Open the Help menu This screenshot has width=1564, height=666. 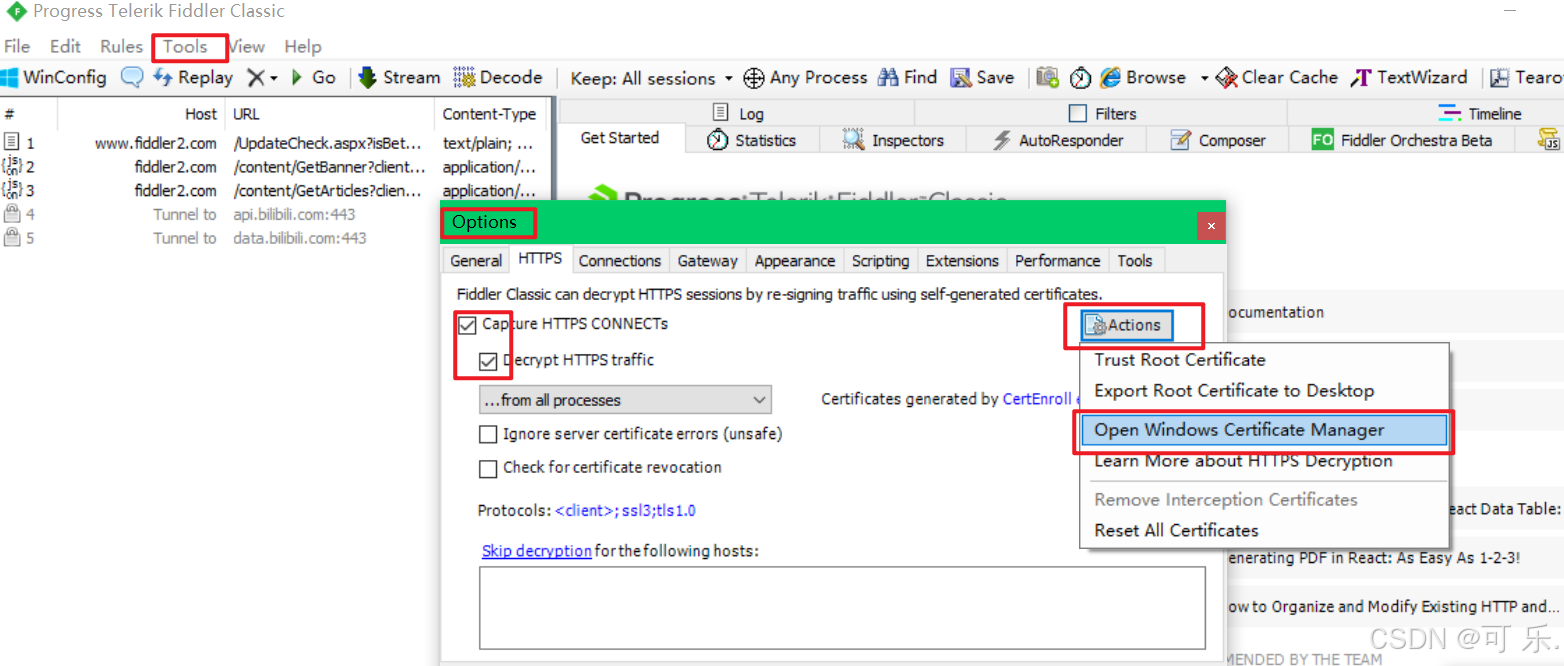point(303,46)
